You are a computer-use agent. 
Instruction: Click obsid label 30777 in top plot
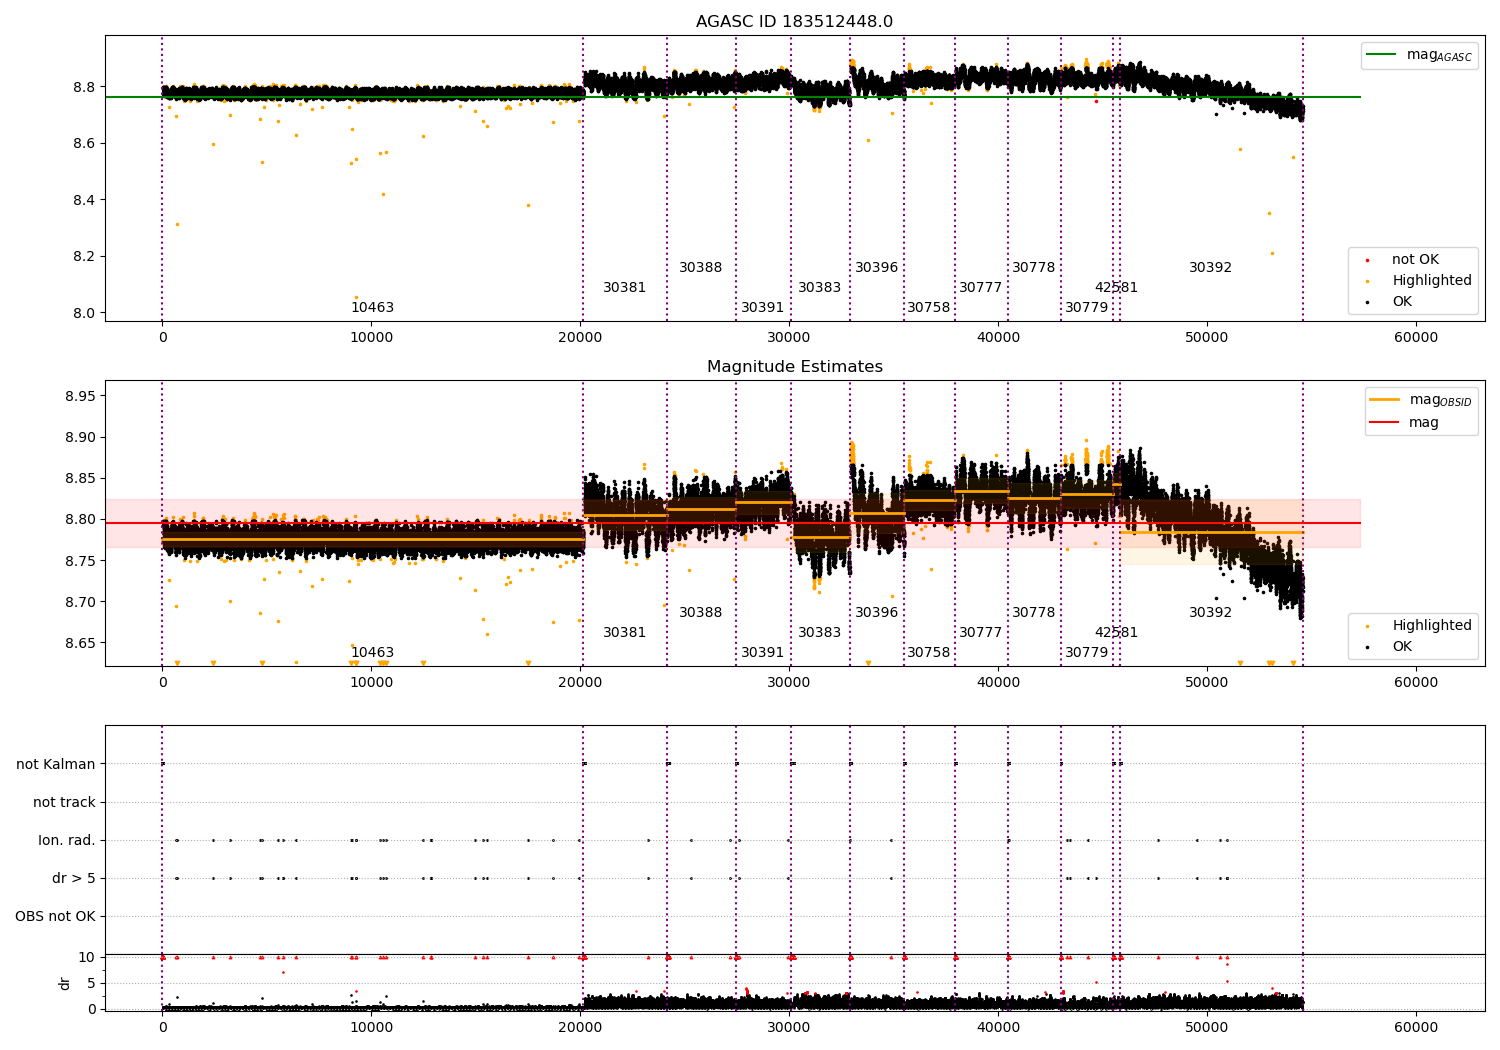coord(980,288)
